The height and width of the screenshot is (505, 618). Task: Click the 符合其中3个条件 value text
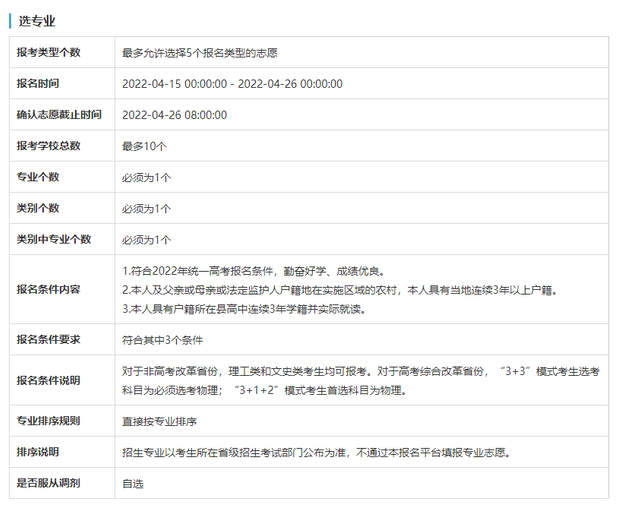point(162,340)
